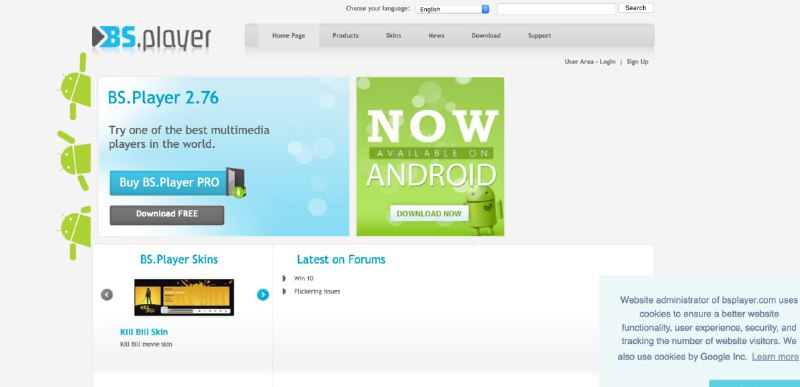Click the BS.player logo
The width and height of the screenshot is (800, 387).
click(152, 39)
